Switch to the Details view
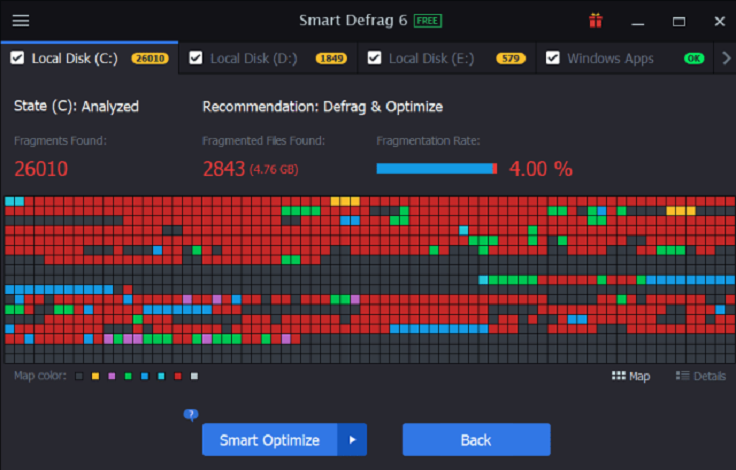The image size is (736, 470). (x=701, y=376)
